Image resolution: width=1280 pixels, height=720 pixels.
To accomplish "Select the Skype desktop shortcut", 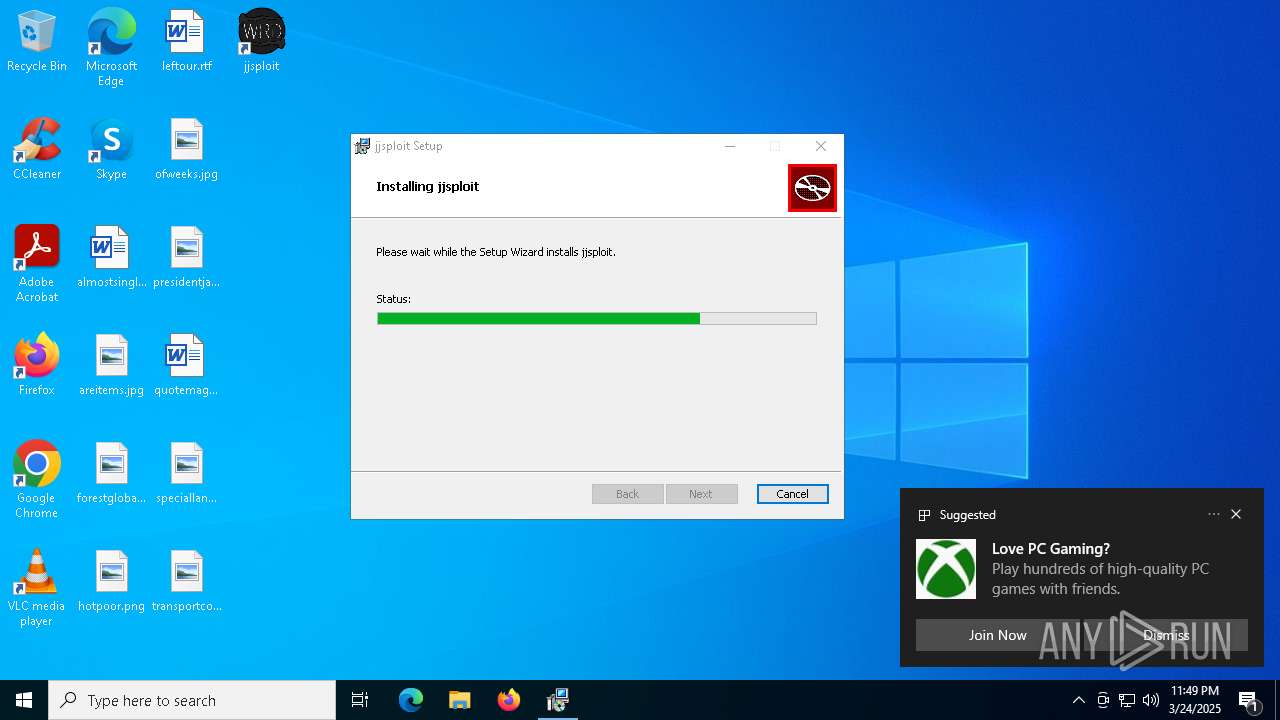I will point(111,149).
